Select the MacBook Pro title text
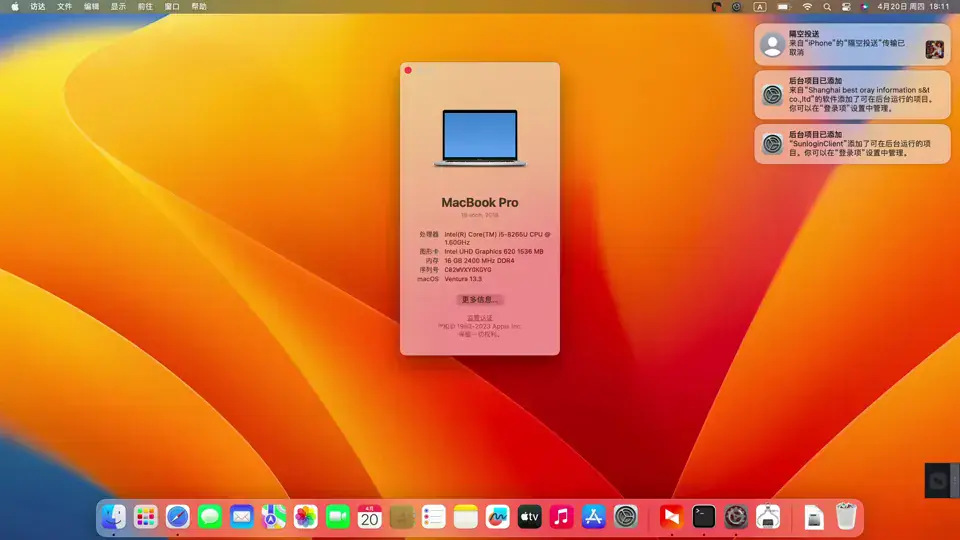This screenshot has height=540, width=960. [x=479, y=203]
